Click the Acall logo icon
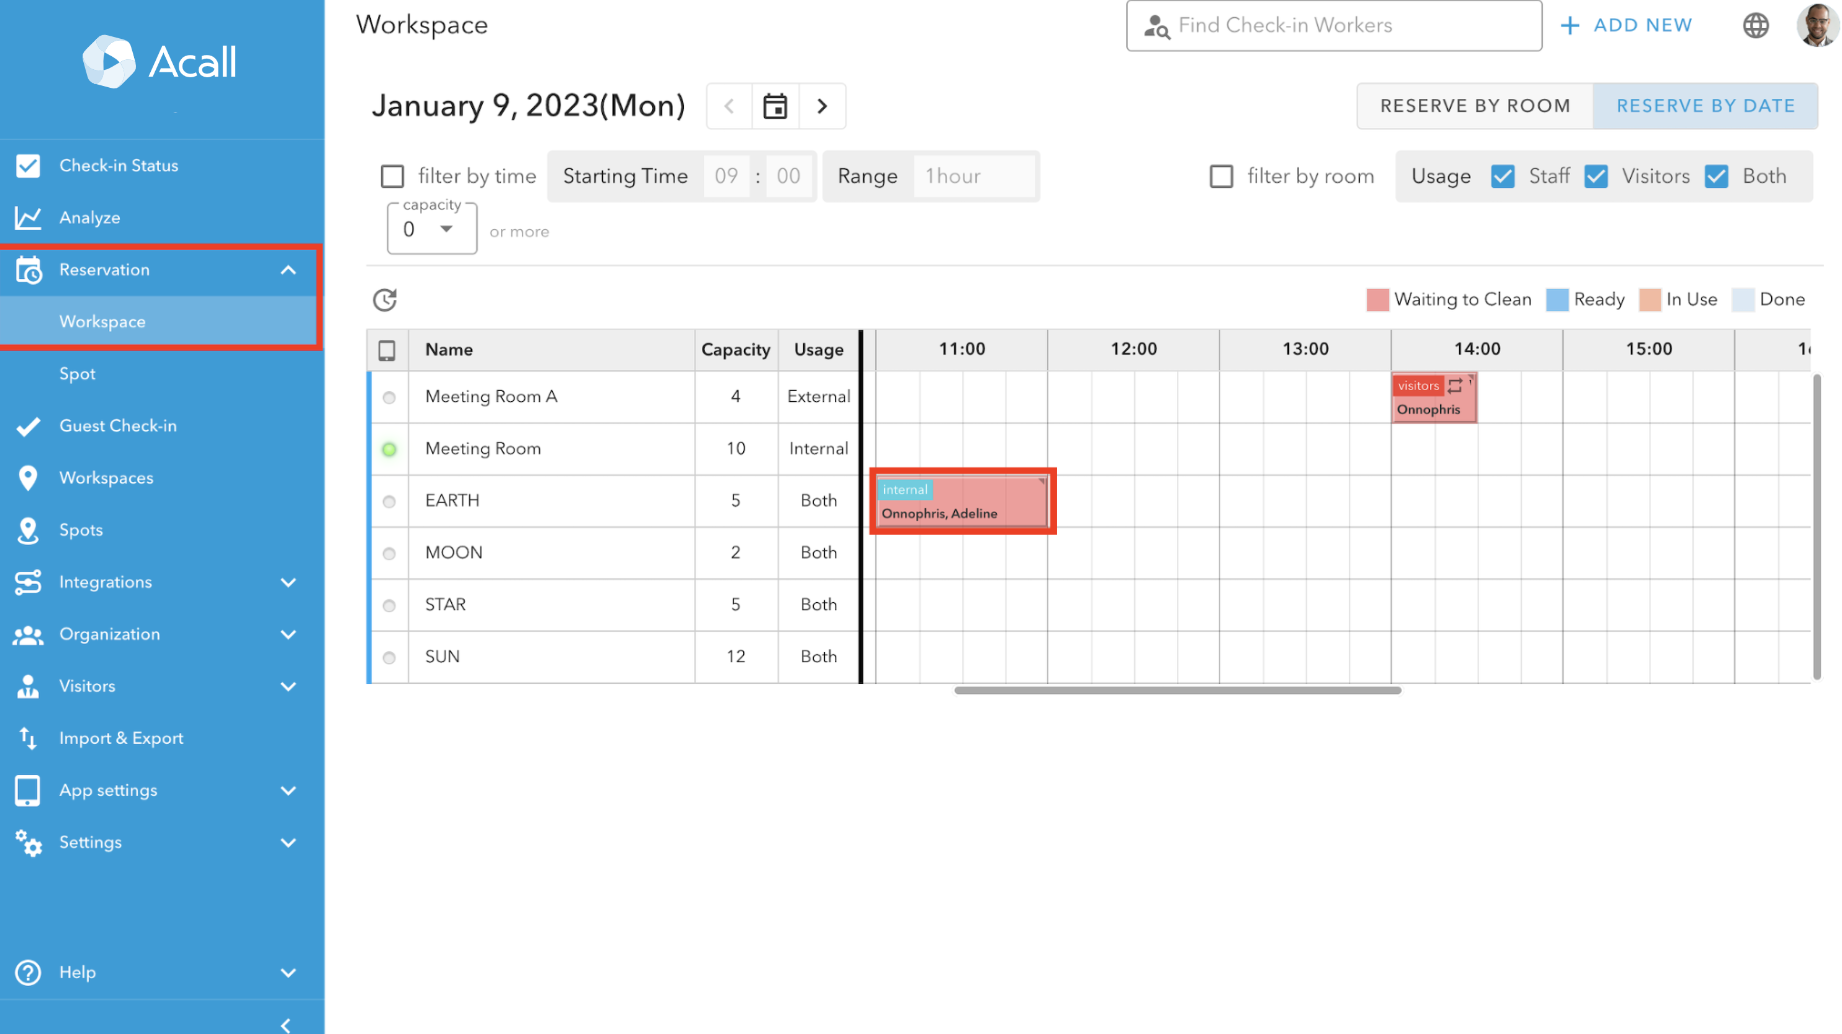The width and height of the screenshot is (1842, 1034). pyautogui.click(x=108, y=62)
